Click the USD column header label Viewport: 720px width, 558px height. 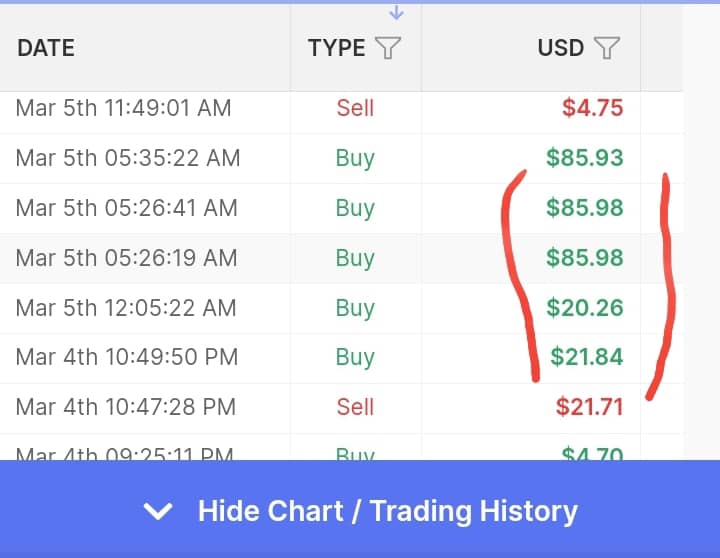click(x=561, y=48)
